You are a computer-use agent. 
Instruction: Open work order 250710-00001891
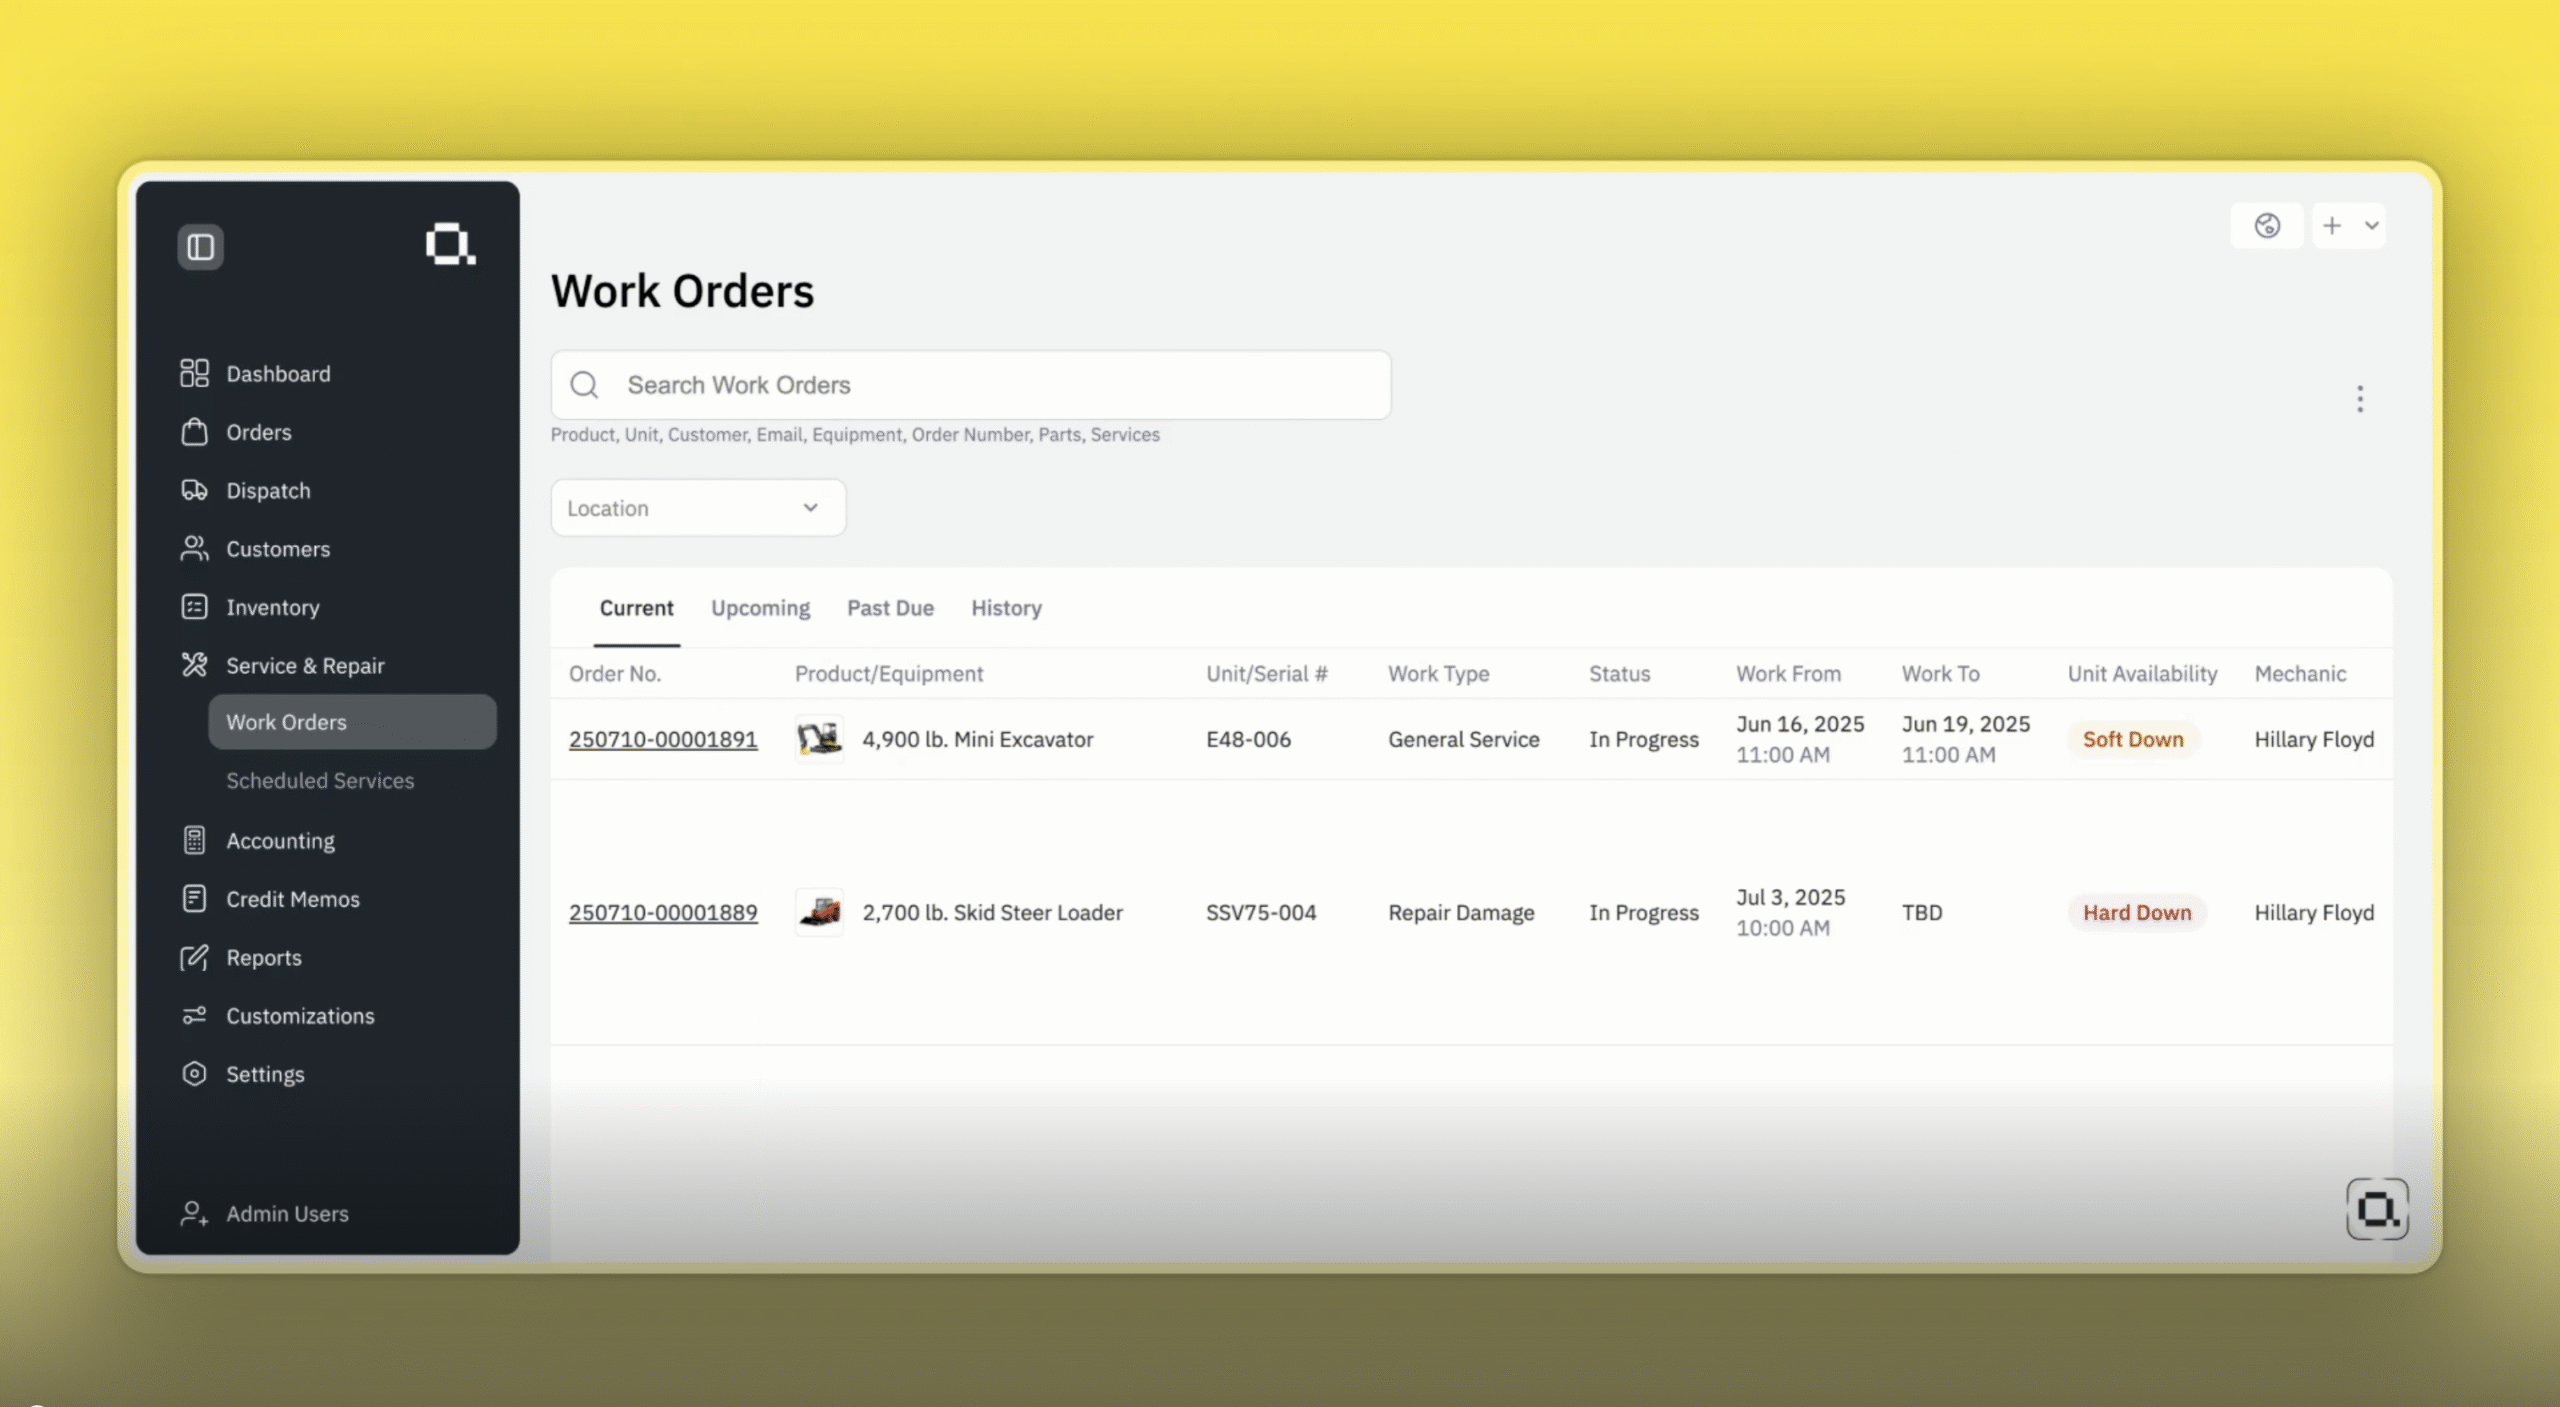click(663, 739)
